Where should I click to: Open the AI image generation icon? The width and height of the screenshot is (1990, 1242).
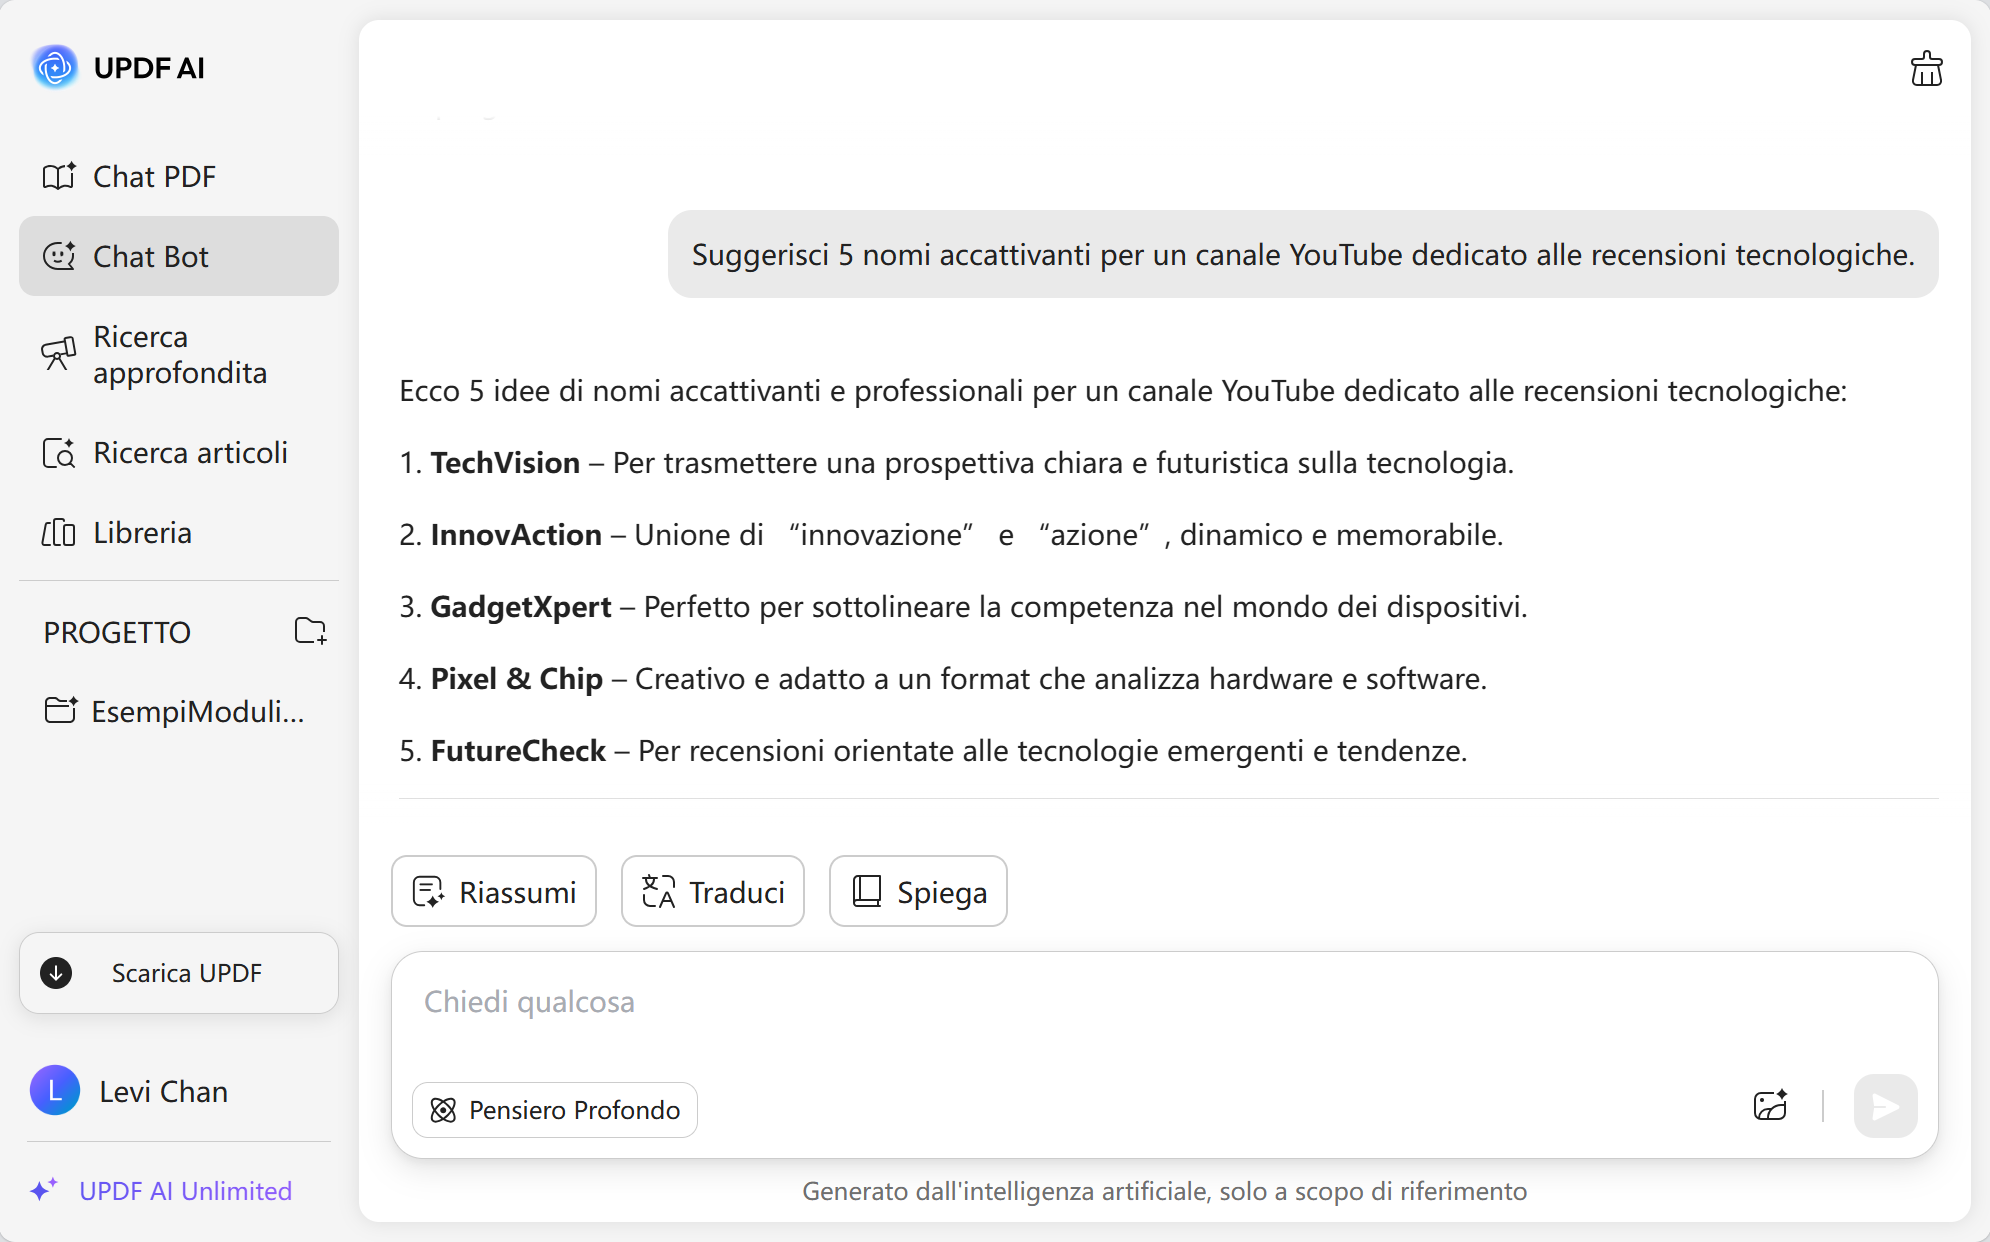coord(1771,1105)
